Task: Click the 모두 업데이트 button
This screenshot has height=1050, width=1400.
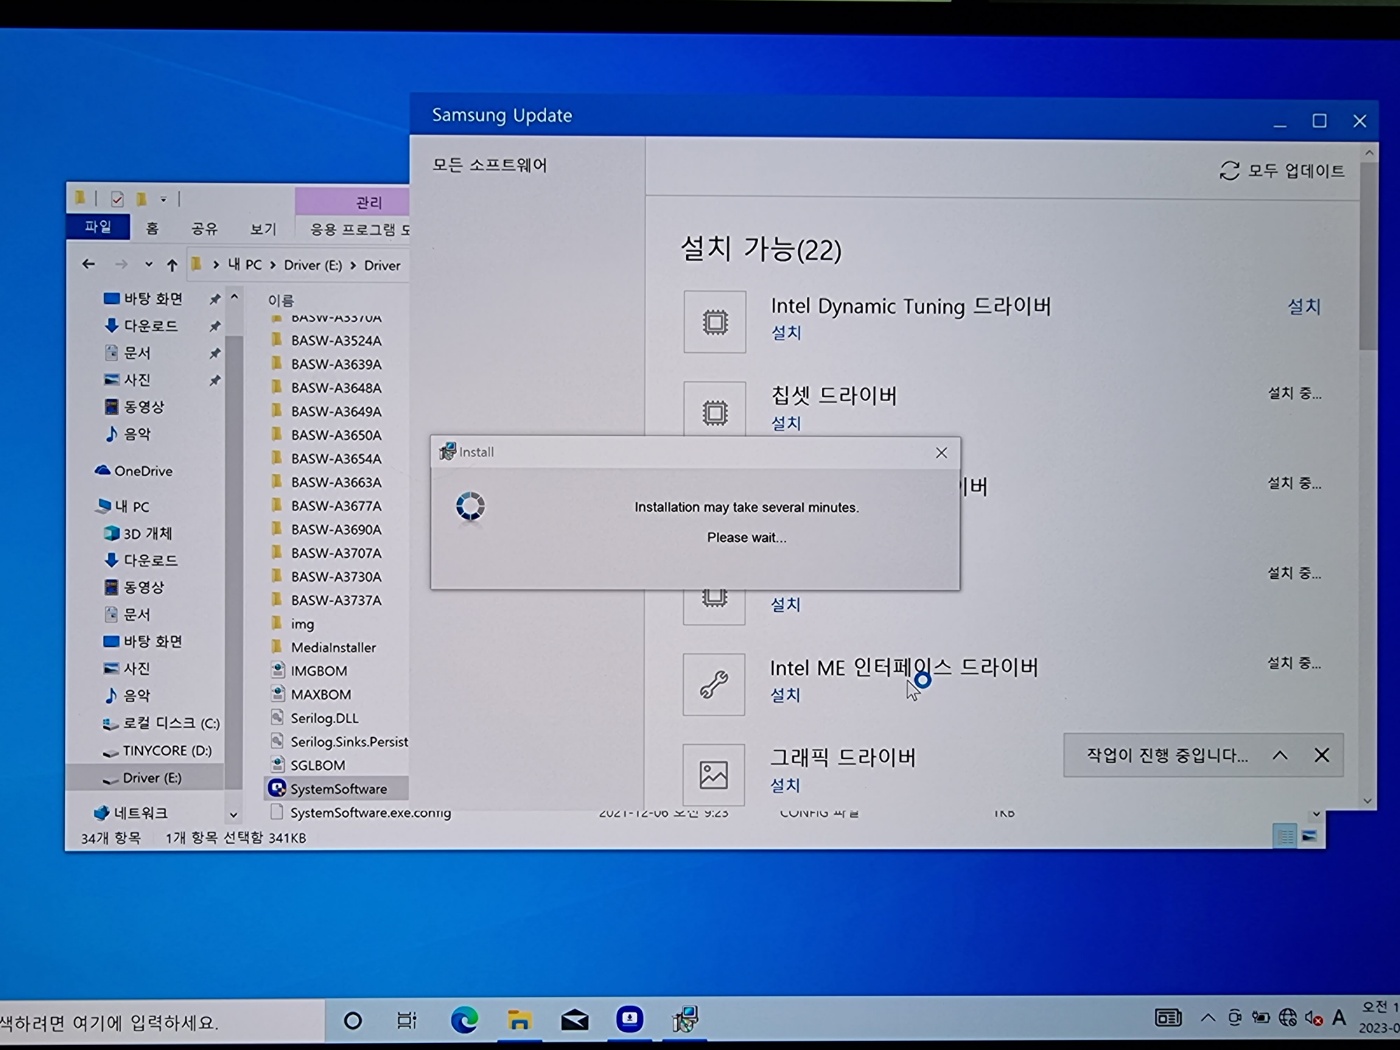Action: pos(1282,171)
